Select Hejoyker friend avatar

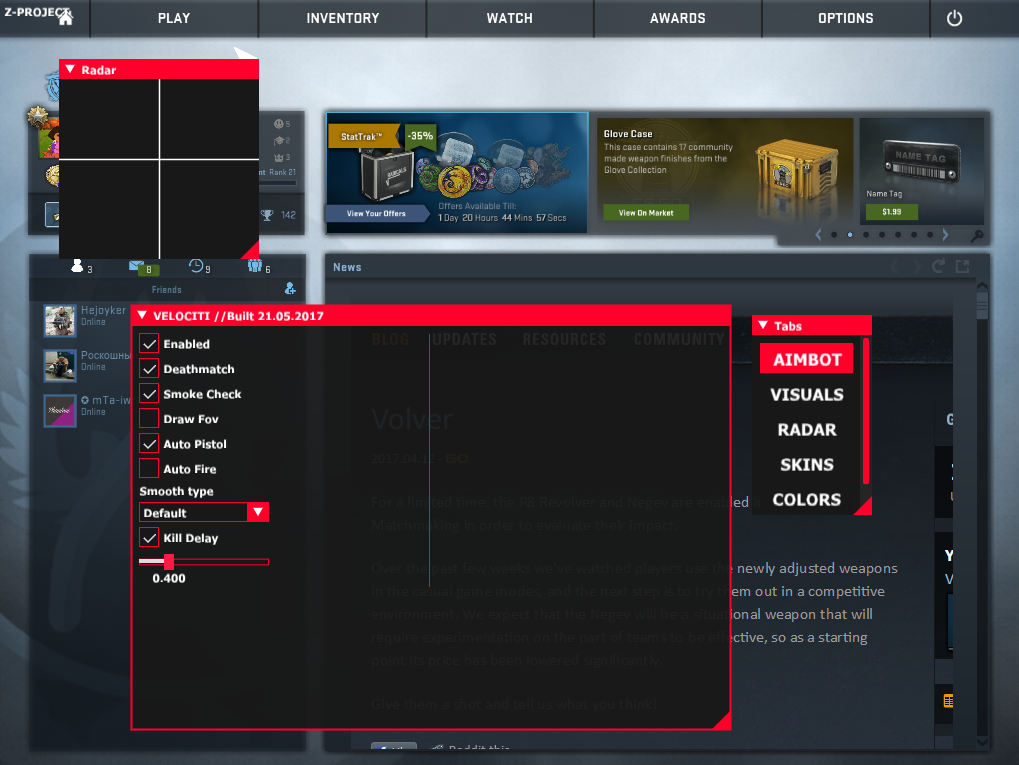60,320
